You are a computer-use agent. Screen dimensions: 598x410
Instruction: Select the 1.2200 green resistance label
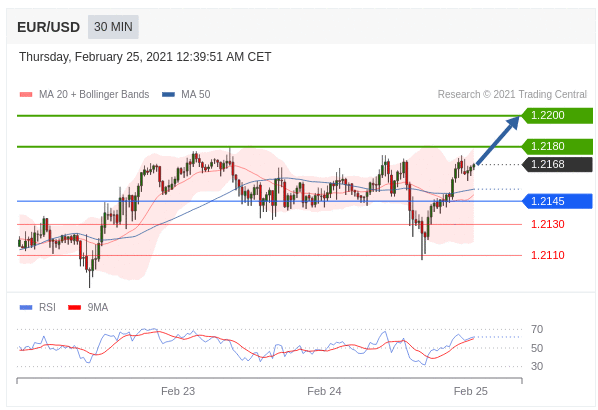coord(557,115)
